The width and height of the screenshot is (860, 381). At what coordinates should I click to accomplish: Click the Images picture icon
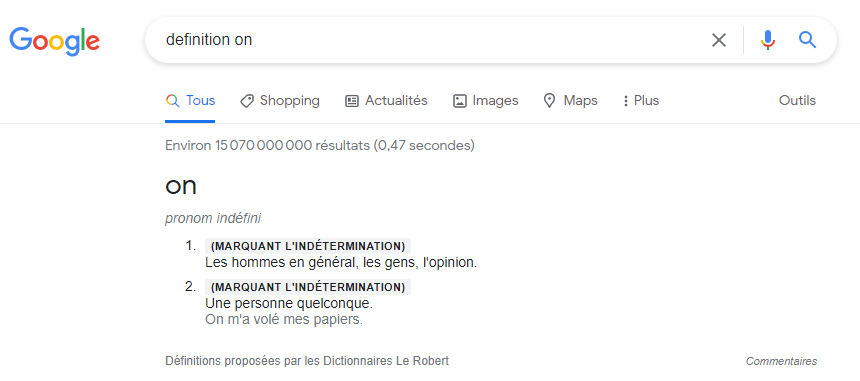(x=460, y=101)
